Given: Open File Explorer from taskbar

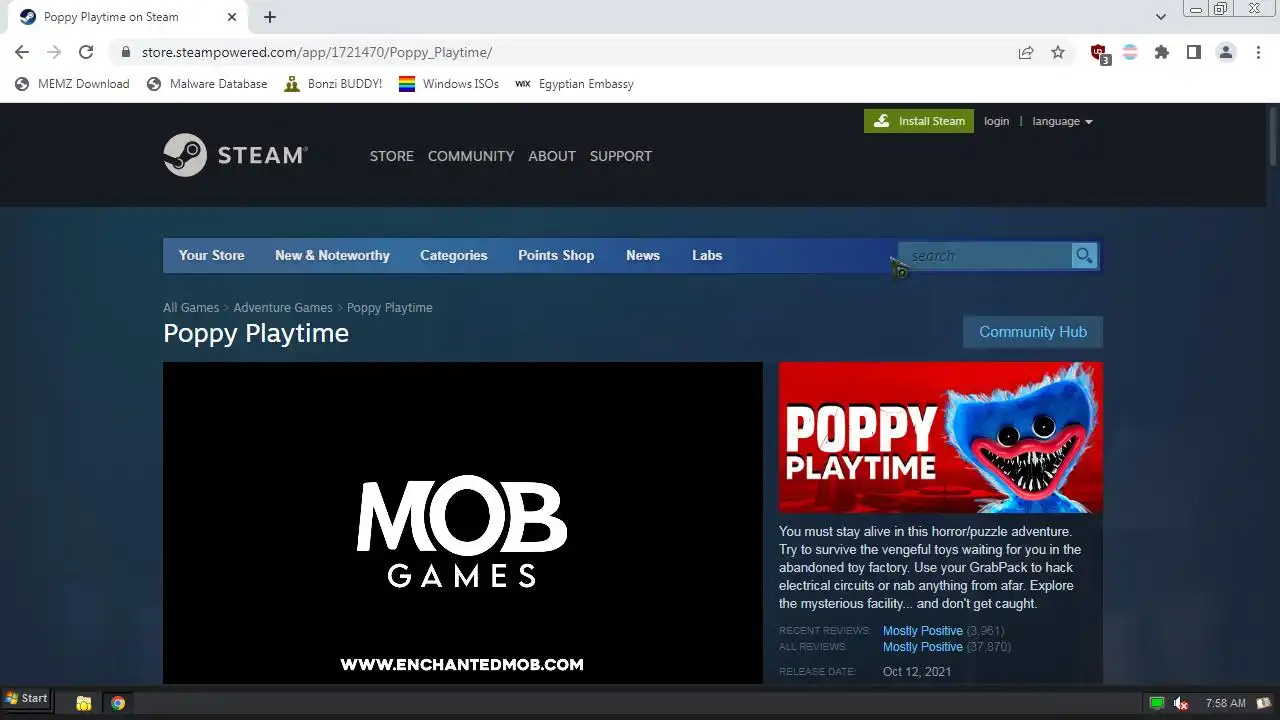Looking at the screenshot, I should point(84,703).
